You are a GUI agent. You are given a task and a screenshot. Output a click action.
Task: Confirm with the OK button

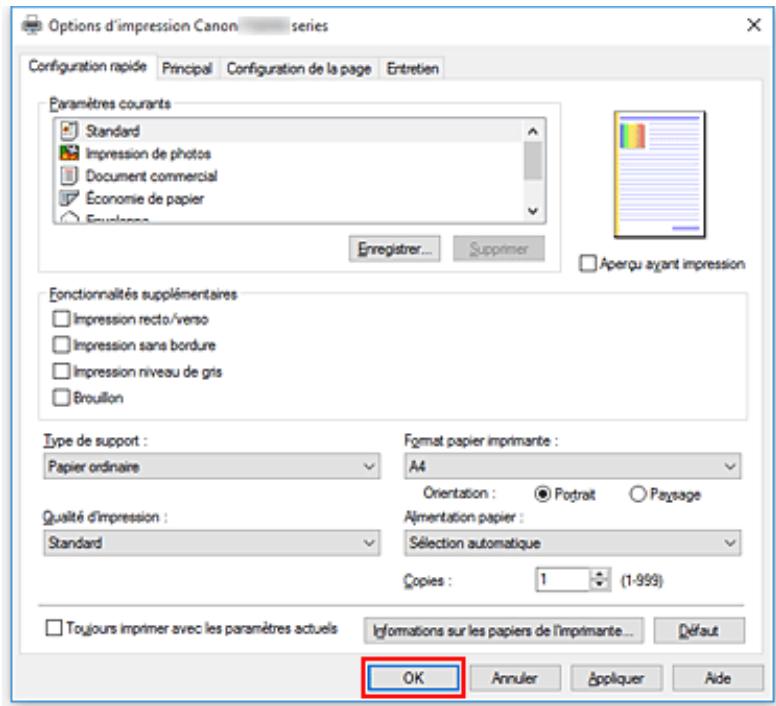coord(413,677)
